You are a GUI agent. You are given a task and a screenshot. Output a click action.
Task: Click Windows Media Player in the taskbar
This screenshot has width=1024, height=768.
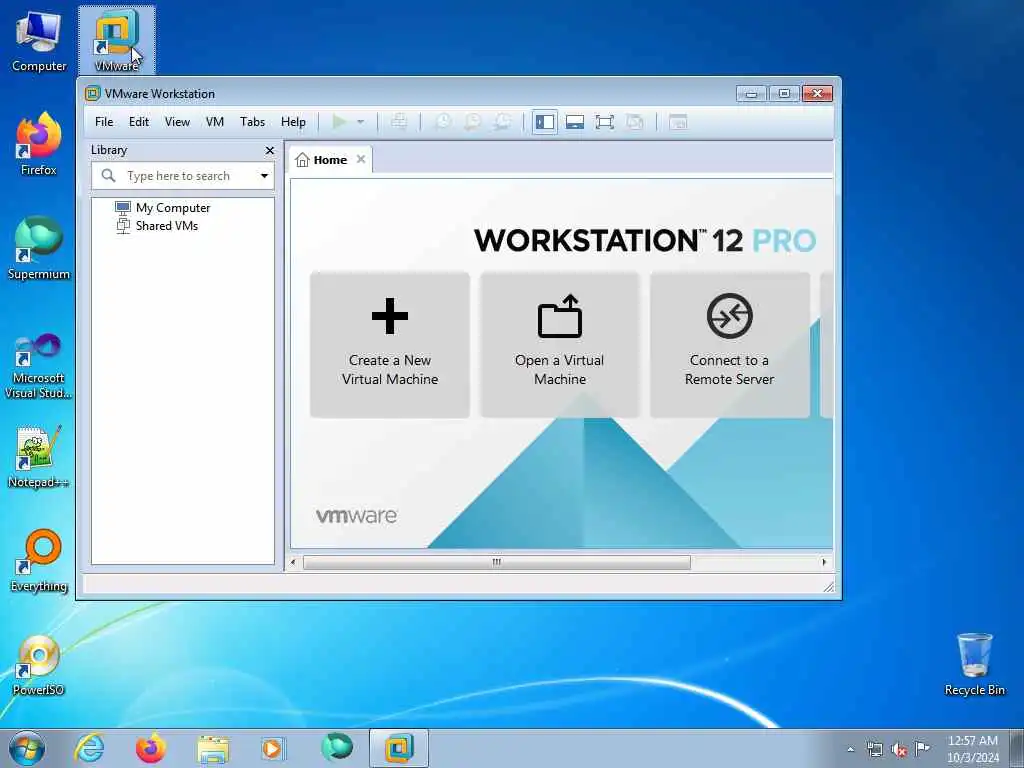(x=273, y=748)
